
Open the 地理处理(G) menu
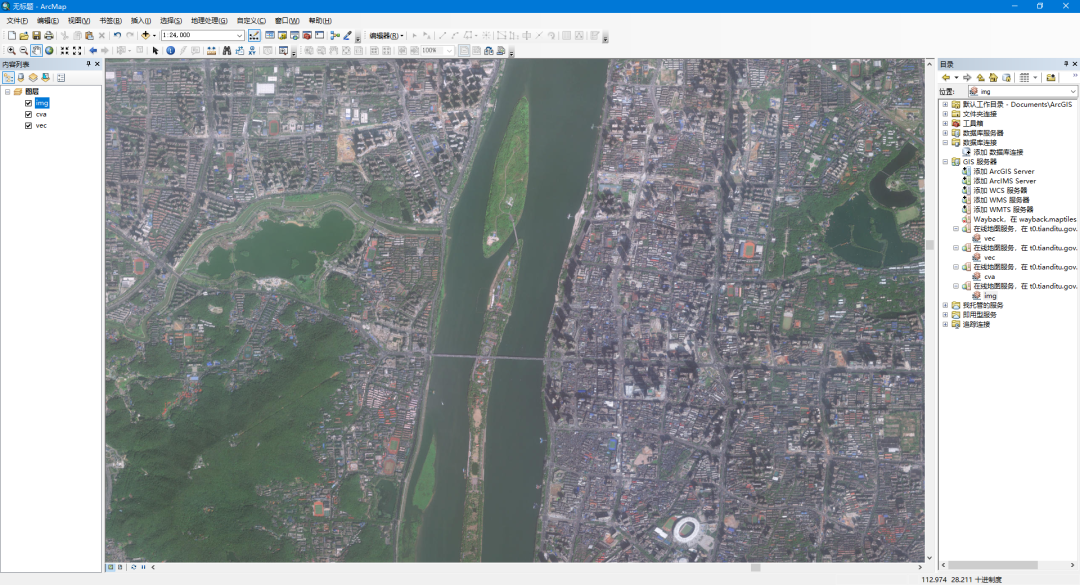tap(209, 21)
